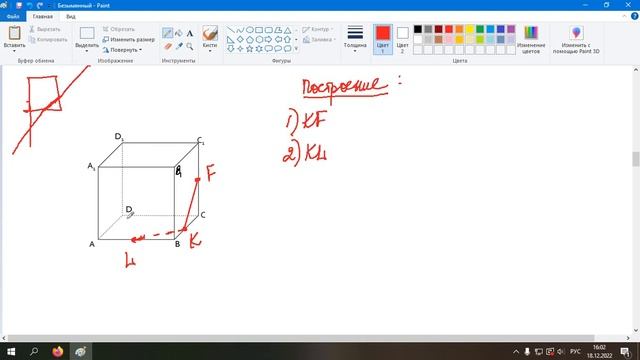The image size is (640, 360).
Task: Choose the Right triangle shape
Action: (x=231, y=39)
